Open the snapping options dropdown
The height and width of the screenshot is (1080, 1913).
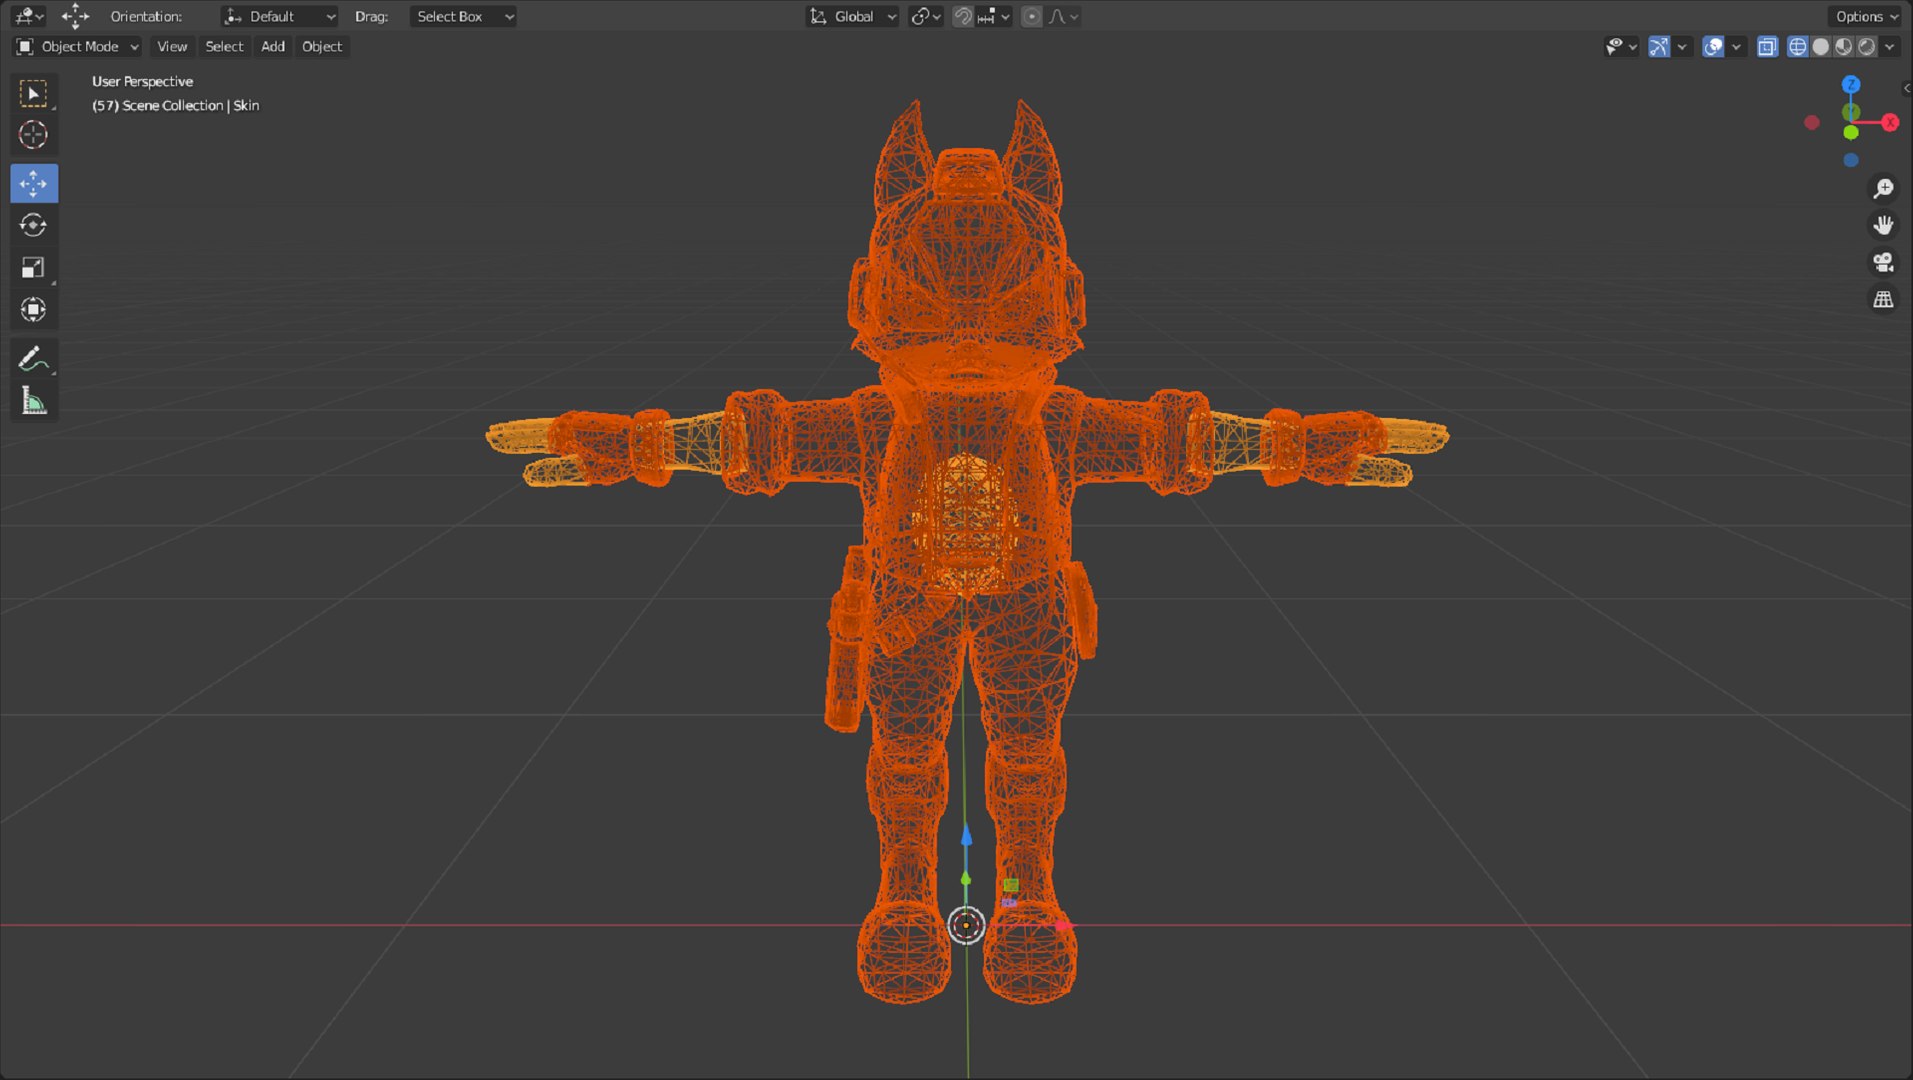[994, 16]
